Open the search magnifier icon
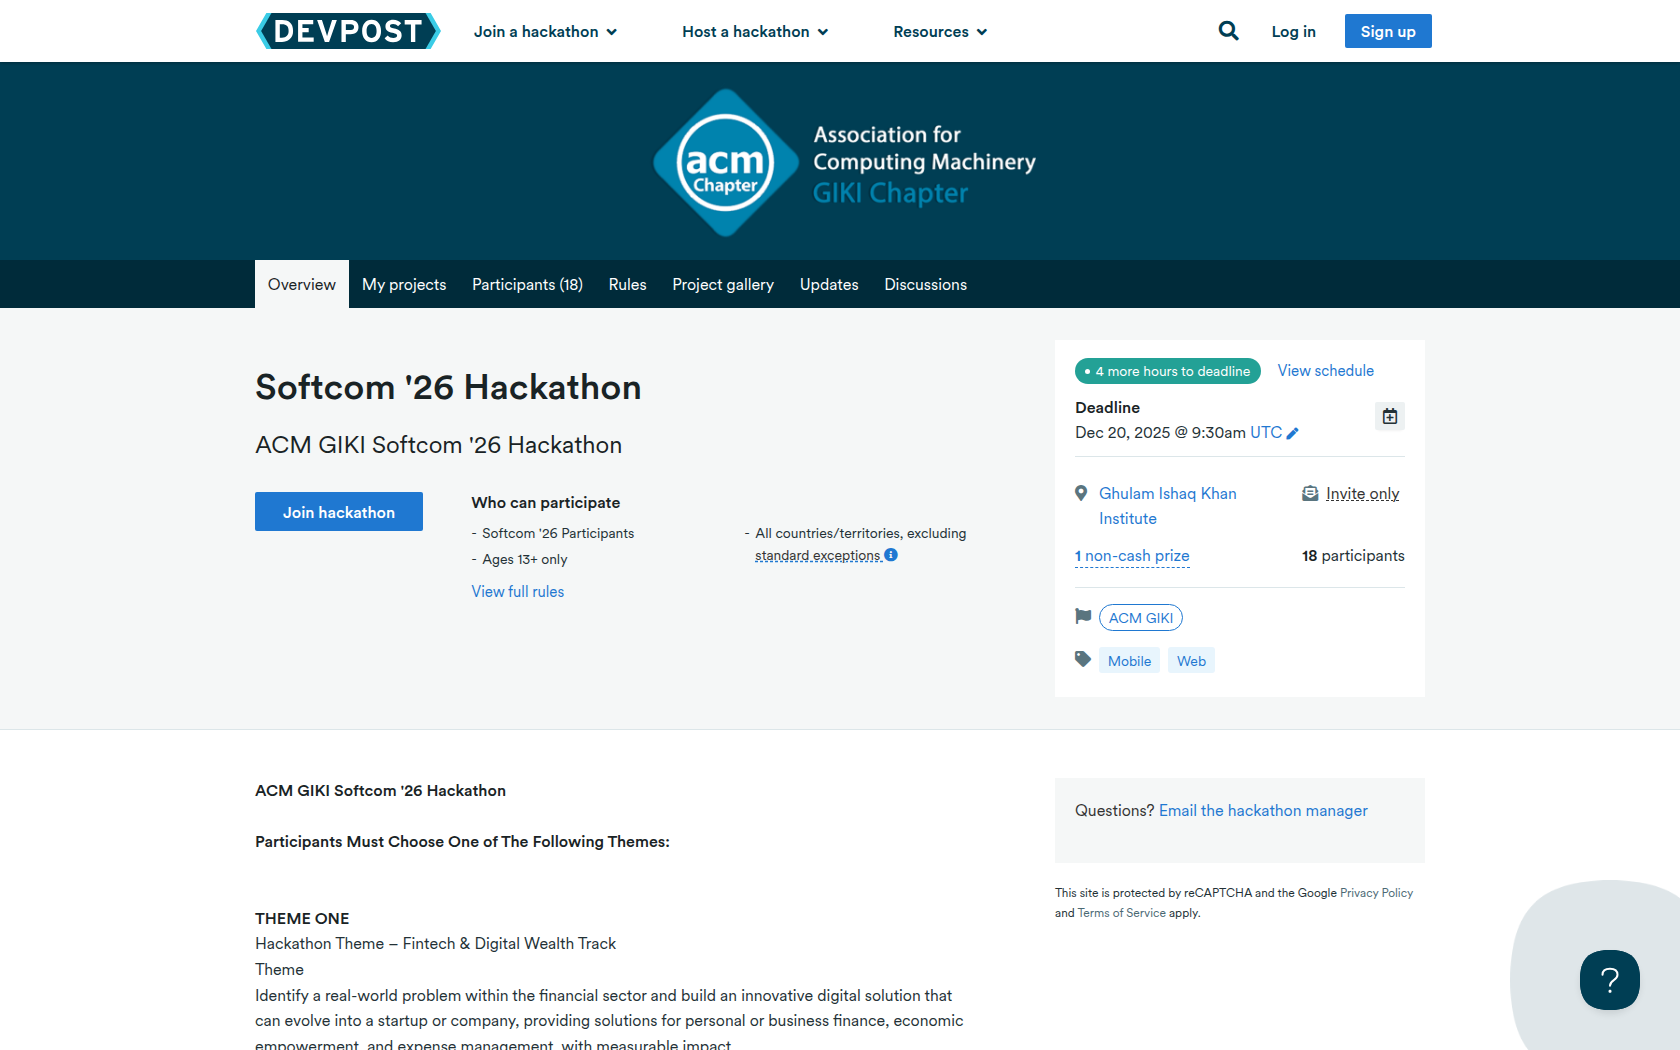The image size is (1680, 1050). pyautogui.click(x=1228, y=31)
